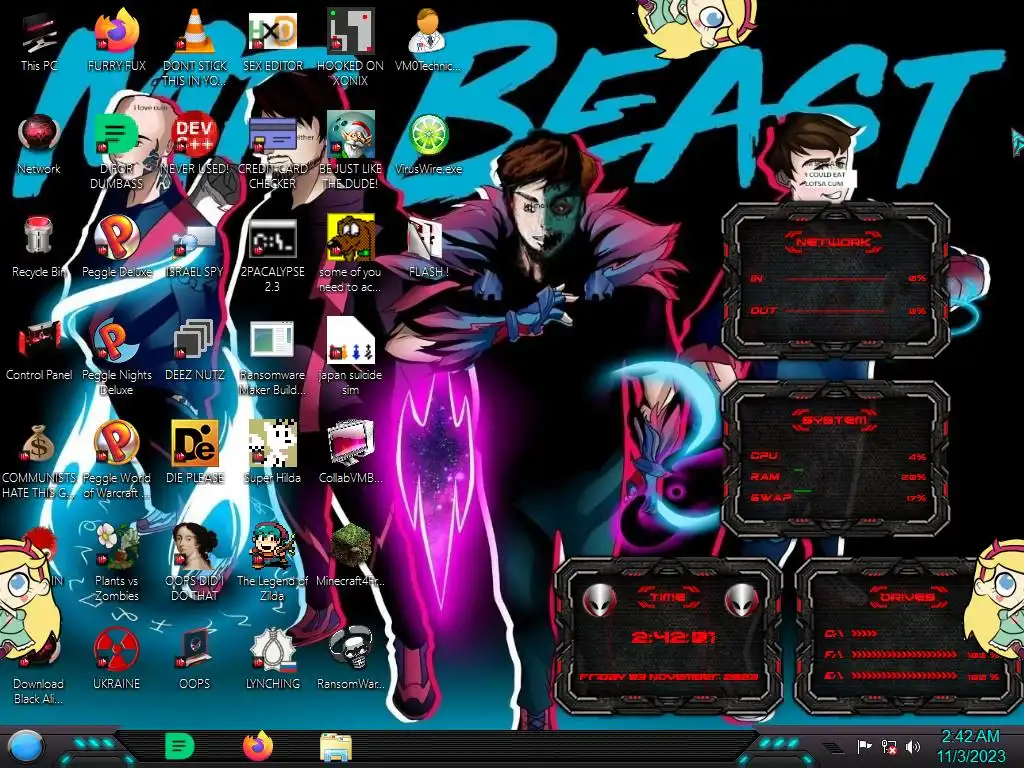
Task: Click the date line in TIME widget
Action: (669, 677)
